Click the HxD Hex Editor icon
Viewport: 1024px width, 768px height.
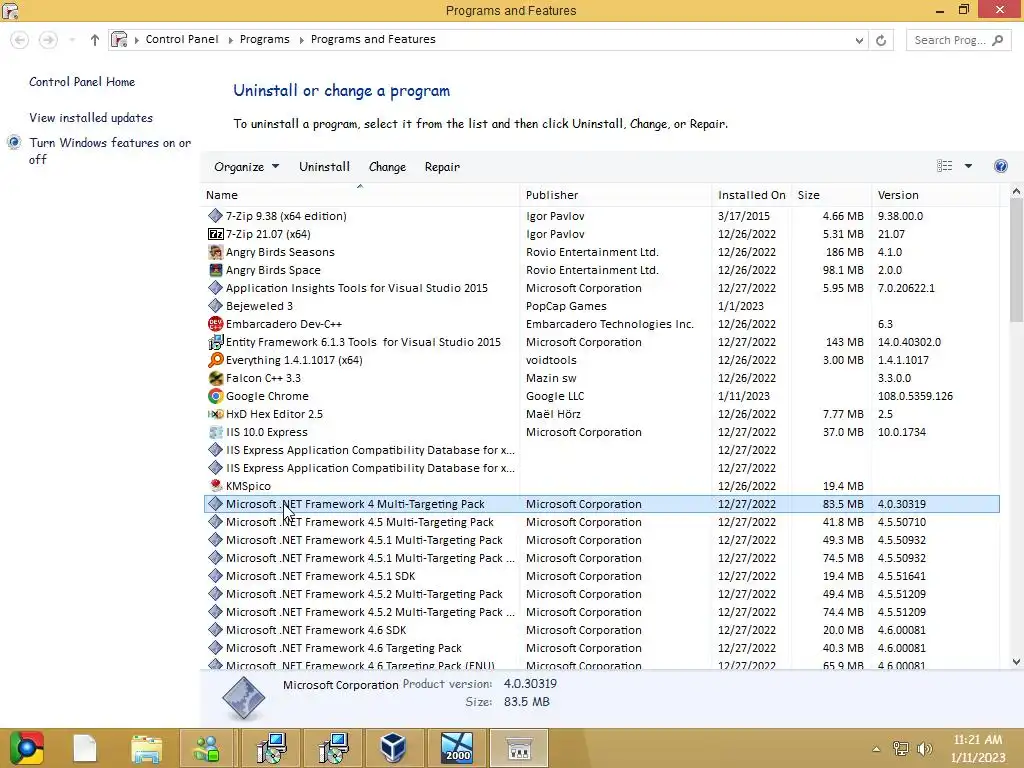pyautogui.click(x=216, y=414)
